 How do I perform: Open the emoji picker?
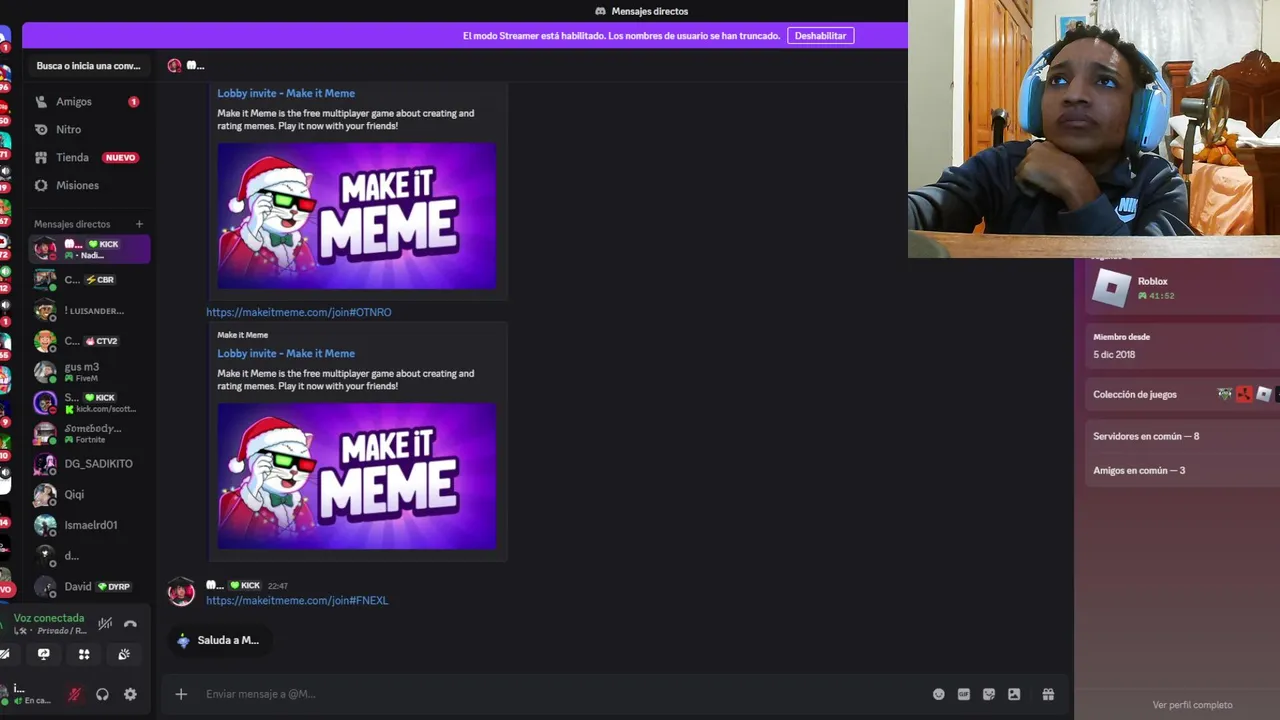pos(939,694)
